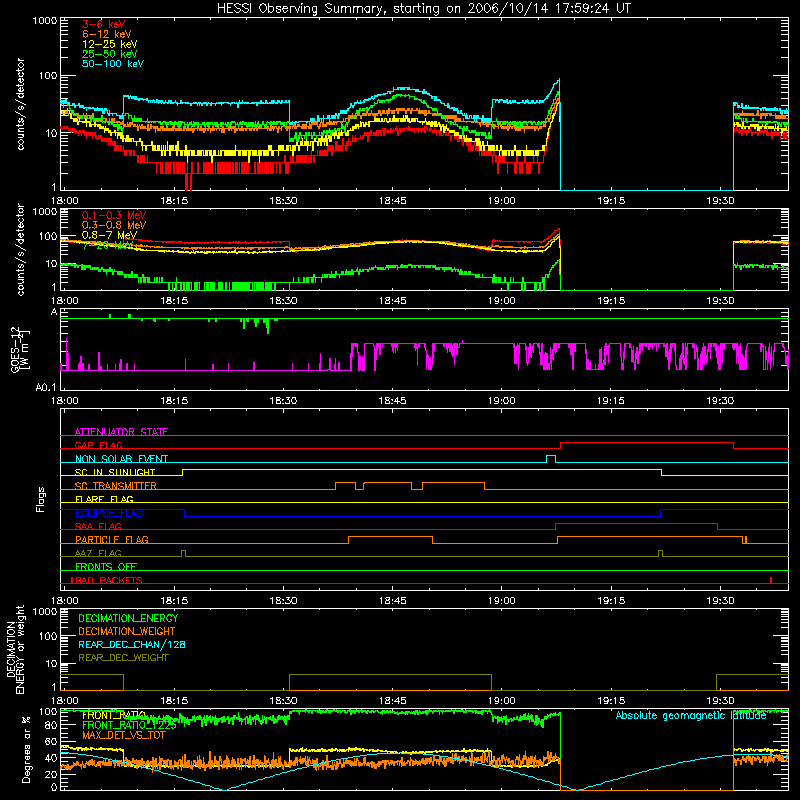This screenshot has height=800, width=800.
Task: Select the DECIMATION ENERGY or weight axis title
Action: click(x=15, y=649)
